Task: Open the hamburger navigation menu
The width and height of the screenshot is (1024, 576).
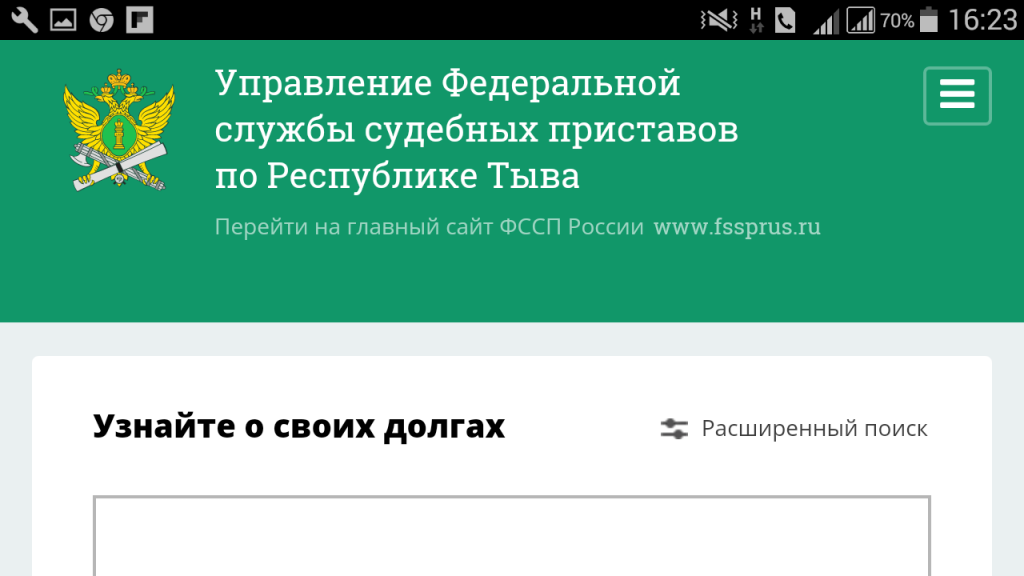Action: [x=957, y=95]
